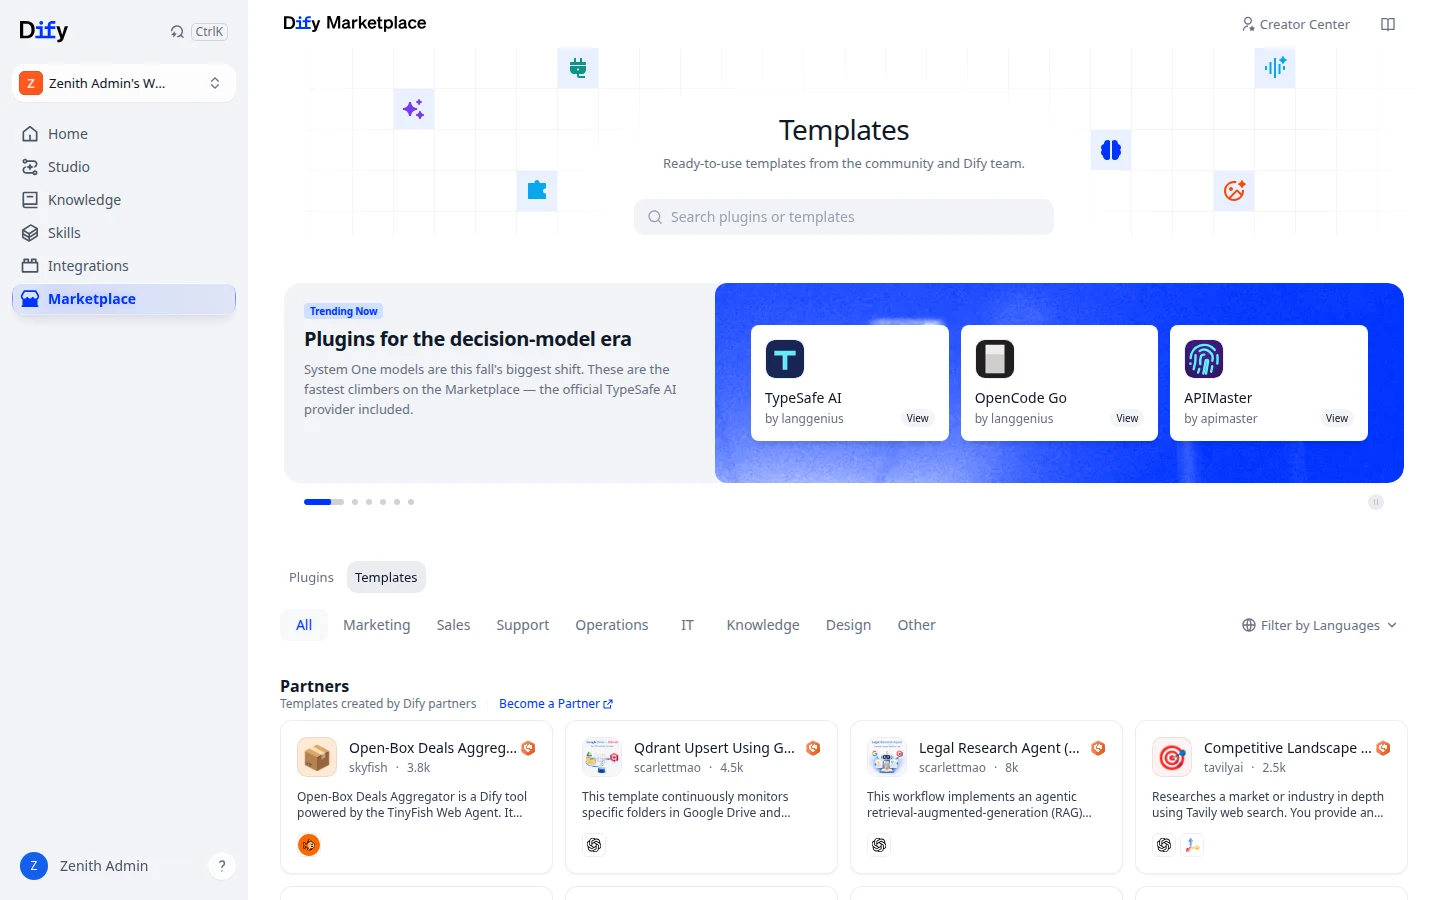Switch to the Templates view
1440x900 pixels.
386,577
